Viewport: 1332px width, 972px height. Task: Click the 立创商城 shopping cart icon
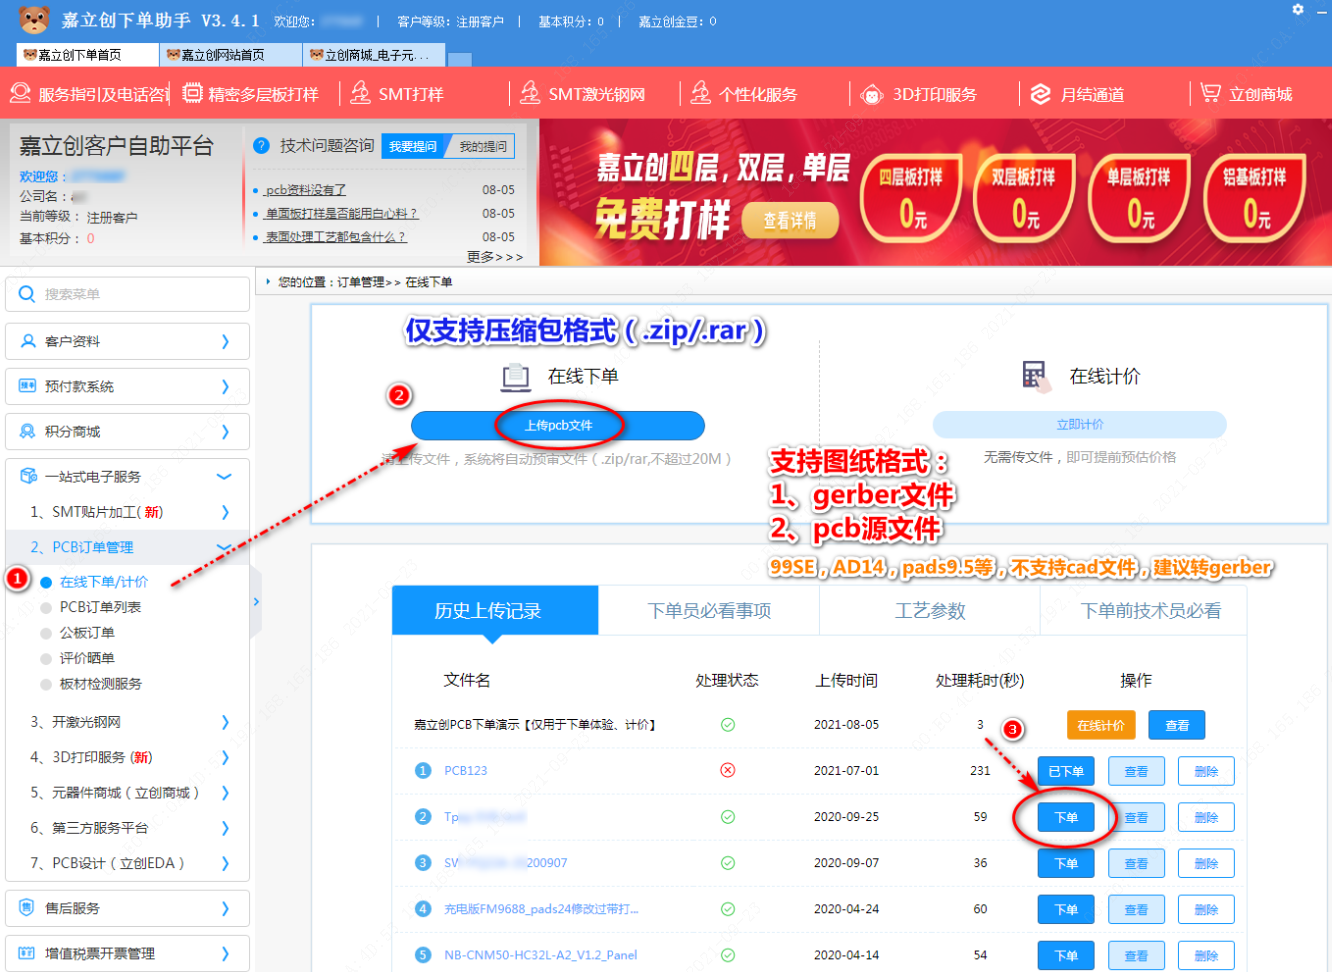pos(1210,93)
